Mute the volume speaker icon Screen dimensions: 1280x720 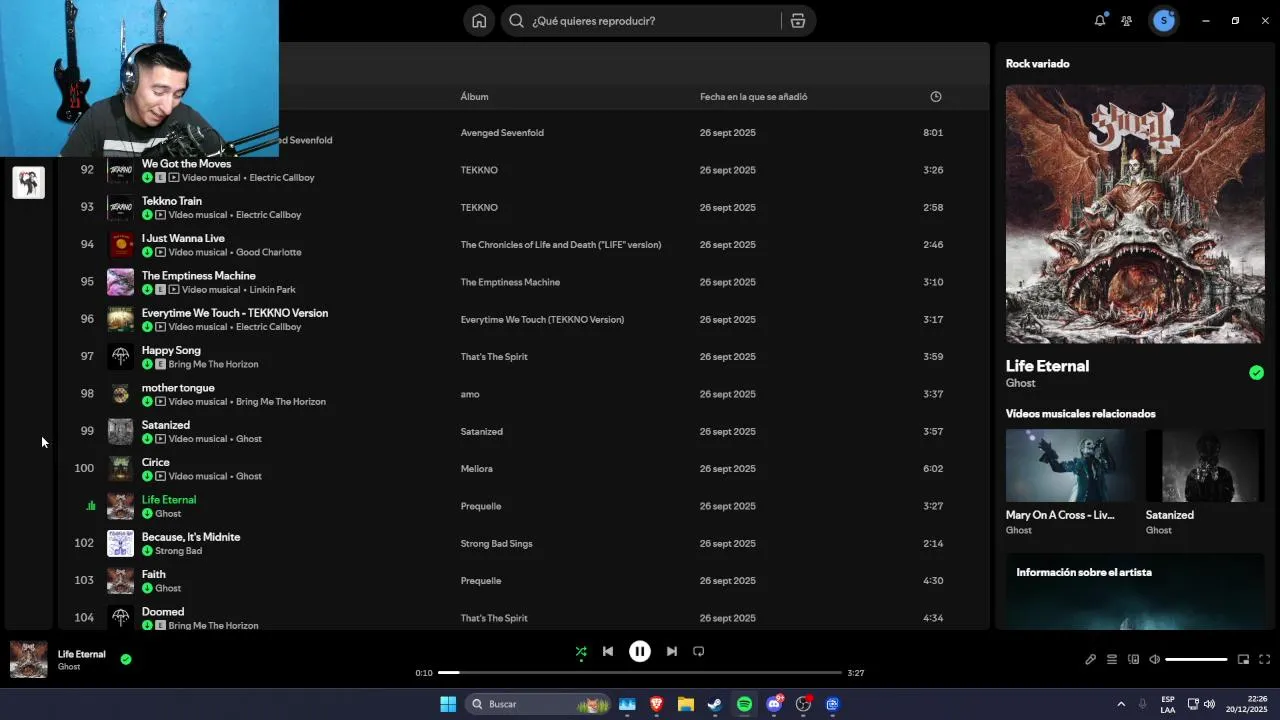pyautogui.click(x=1154, y=659)
